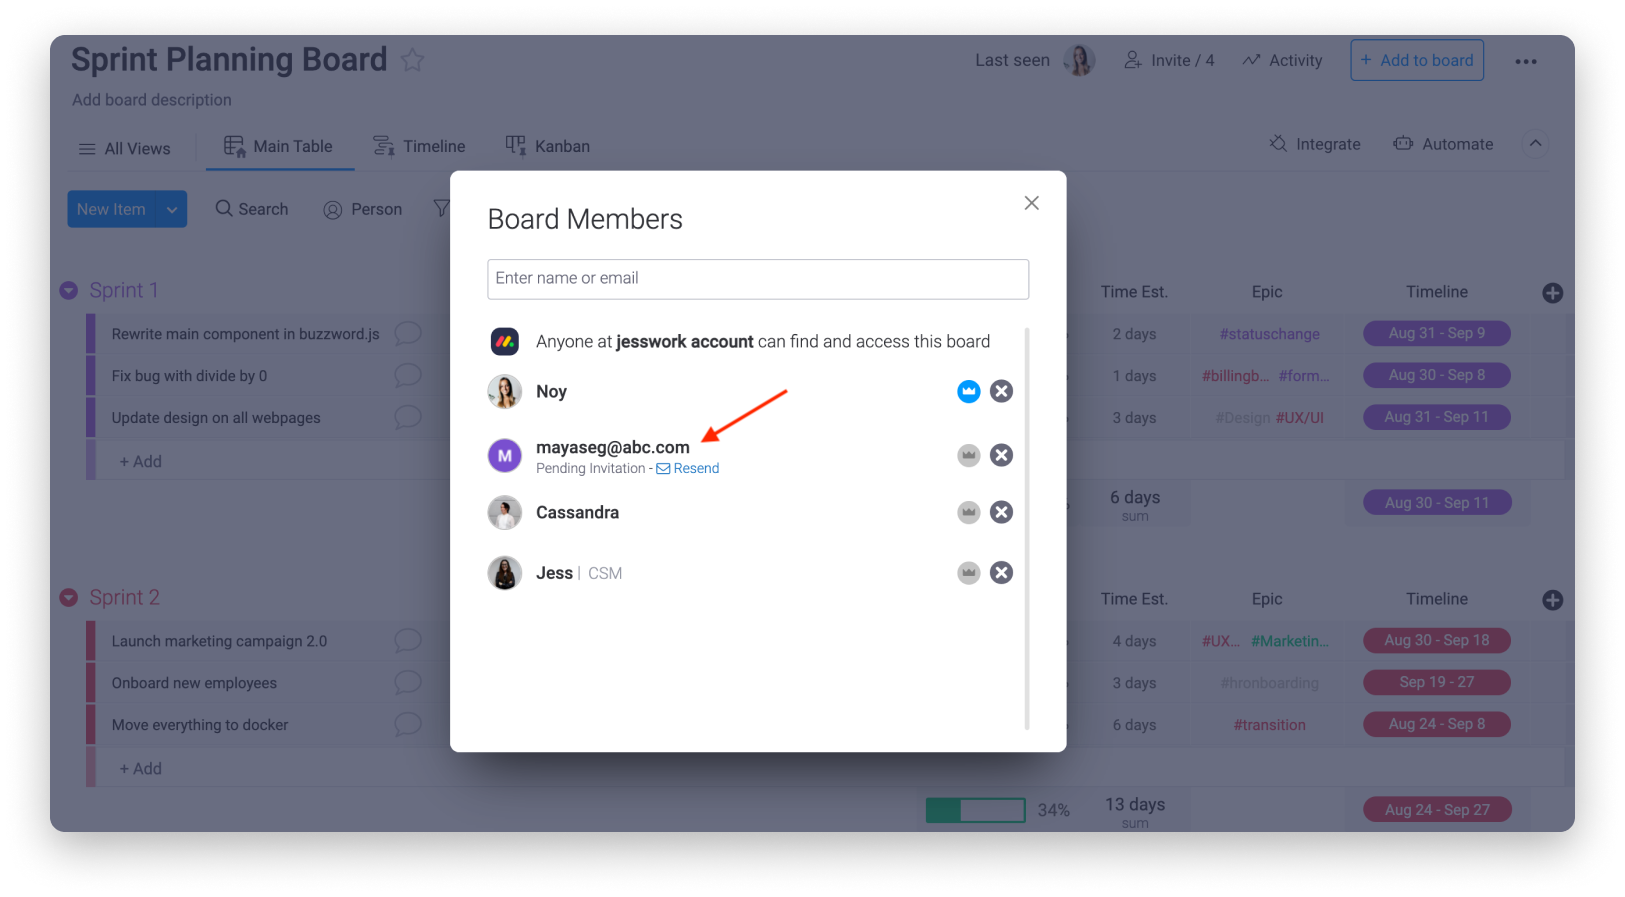Click the #transition epic tag
1625x897 pixels.
click(1269, 725)
